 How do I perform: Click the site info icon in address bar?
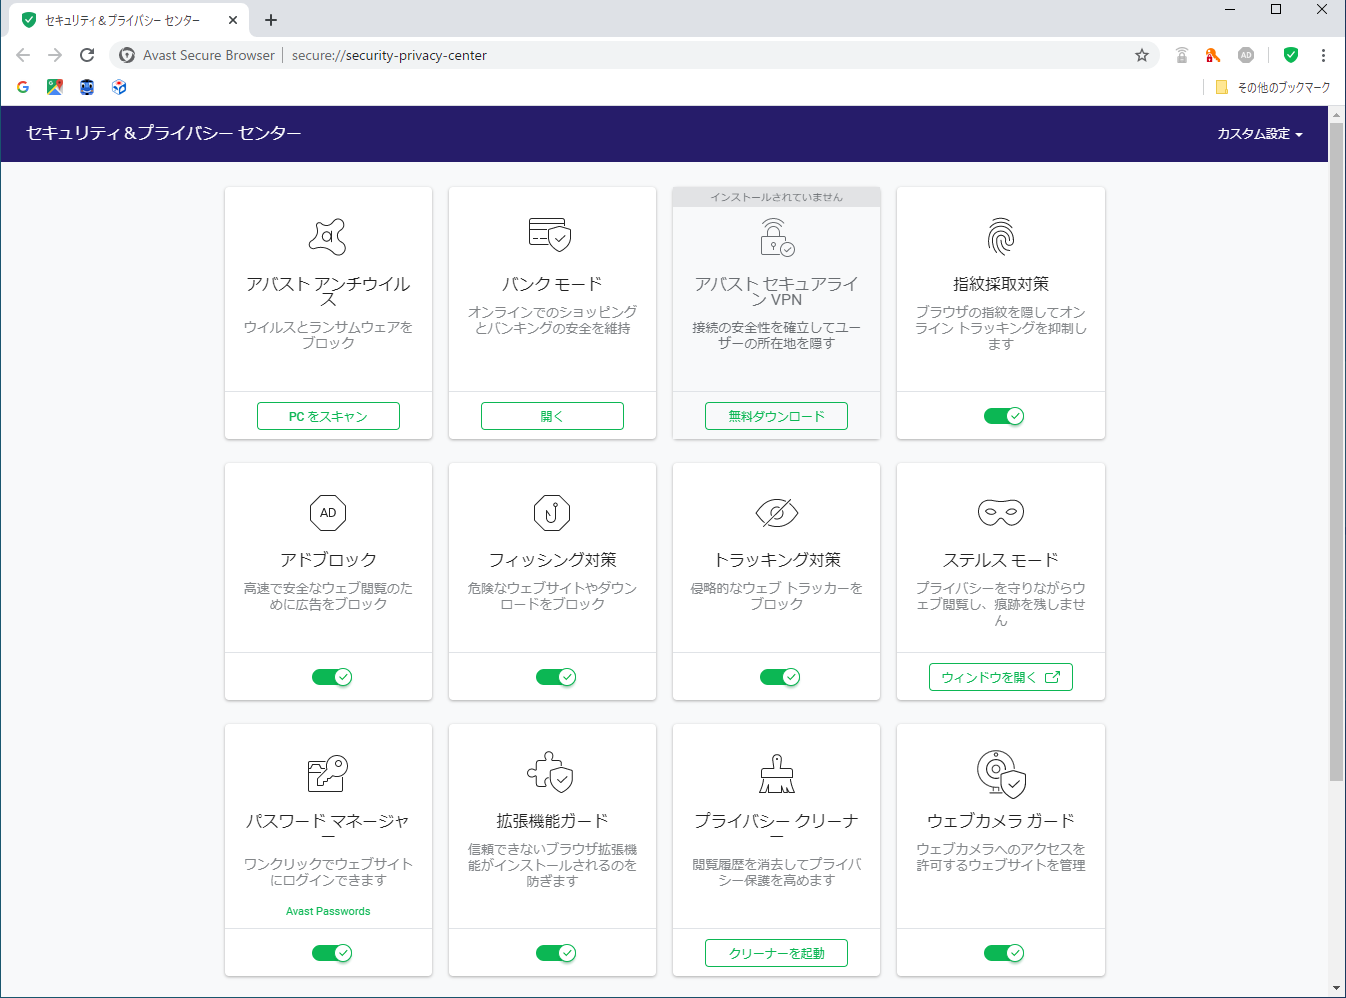coord(127,55)
